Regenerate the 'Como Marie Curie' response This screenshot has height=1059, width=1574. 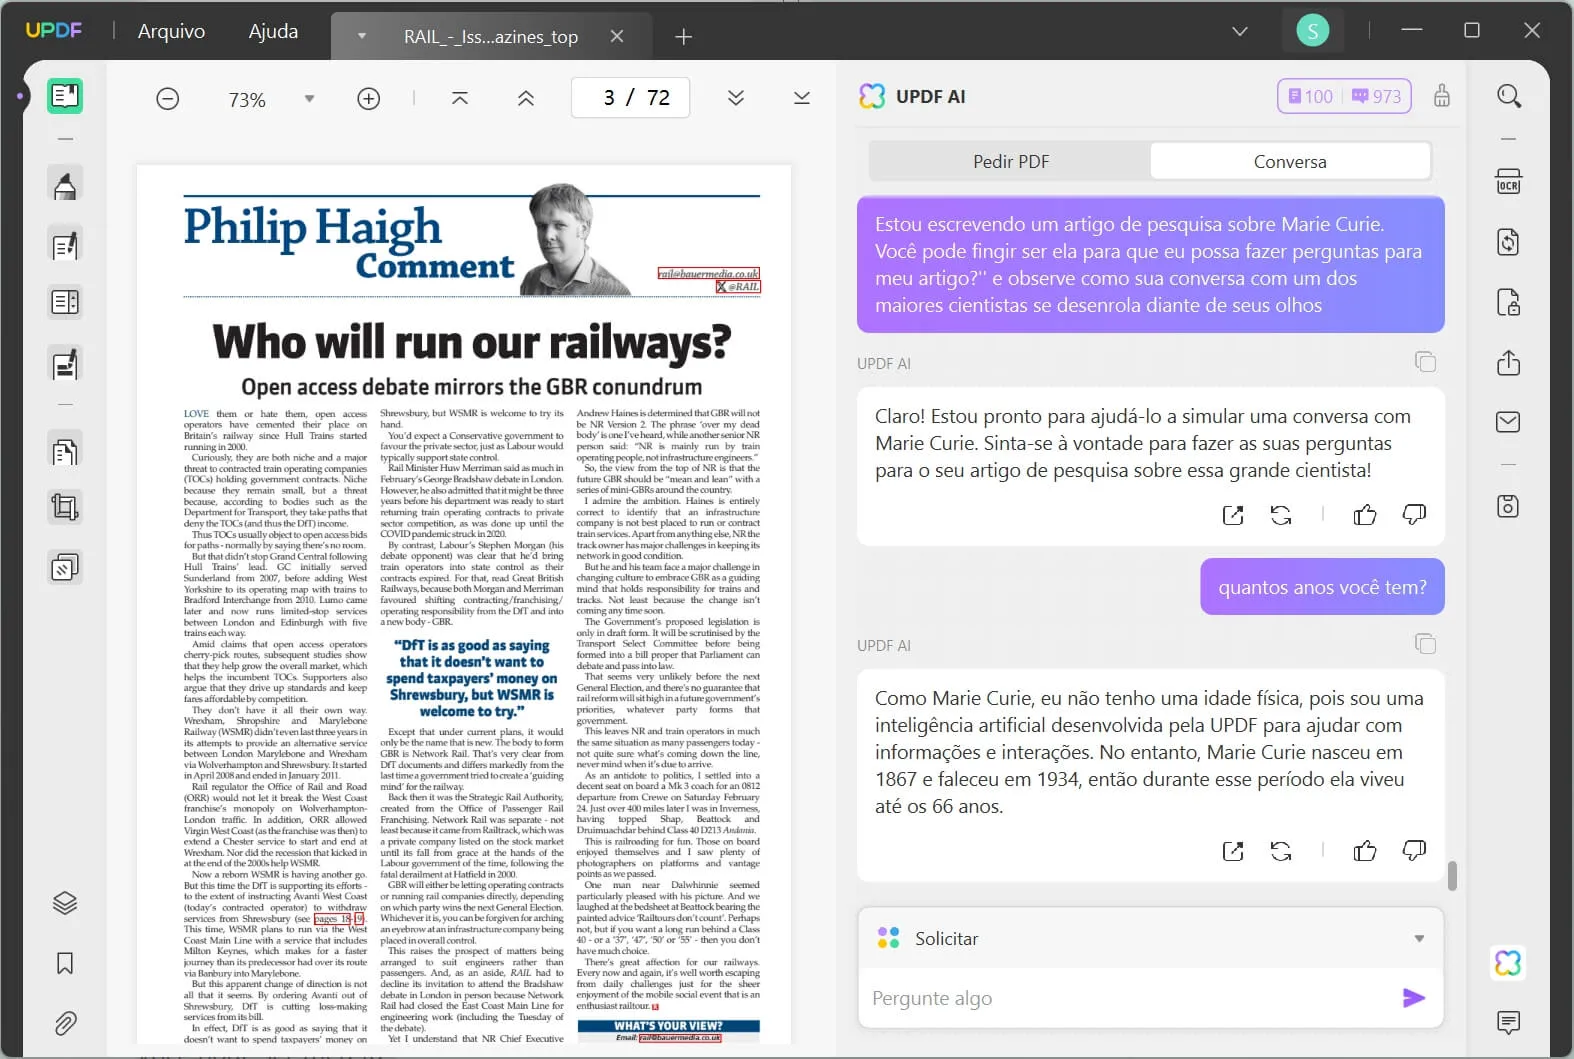(x=1281, y=851)
